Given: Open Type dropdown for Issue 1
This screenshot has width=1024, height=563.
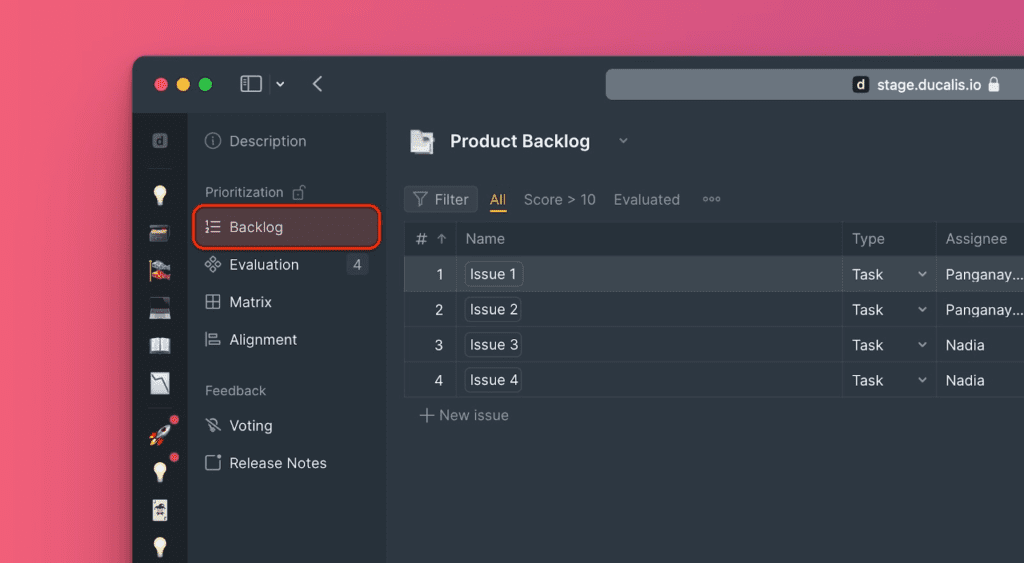Looking at the screenshot, I should [921, 274].
